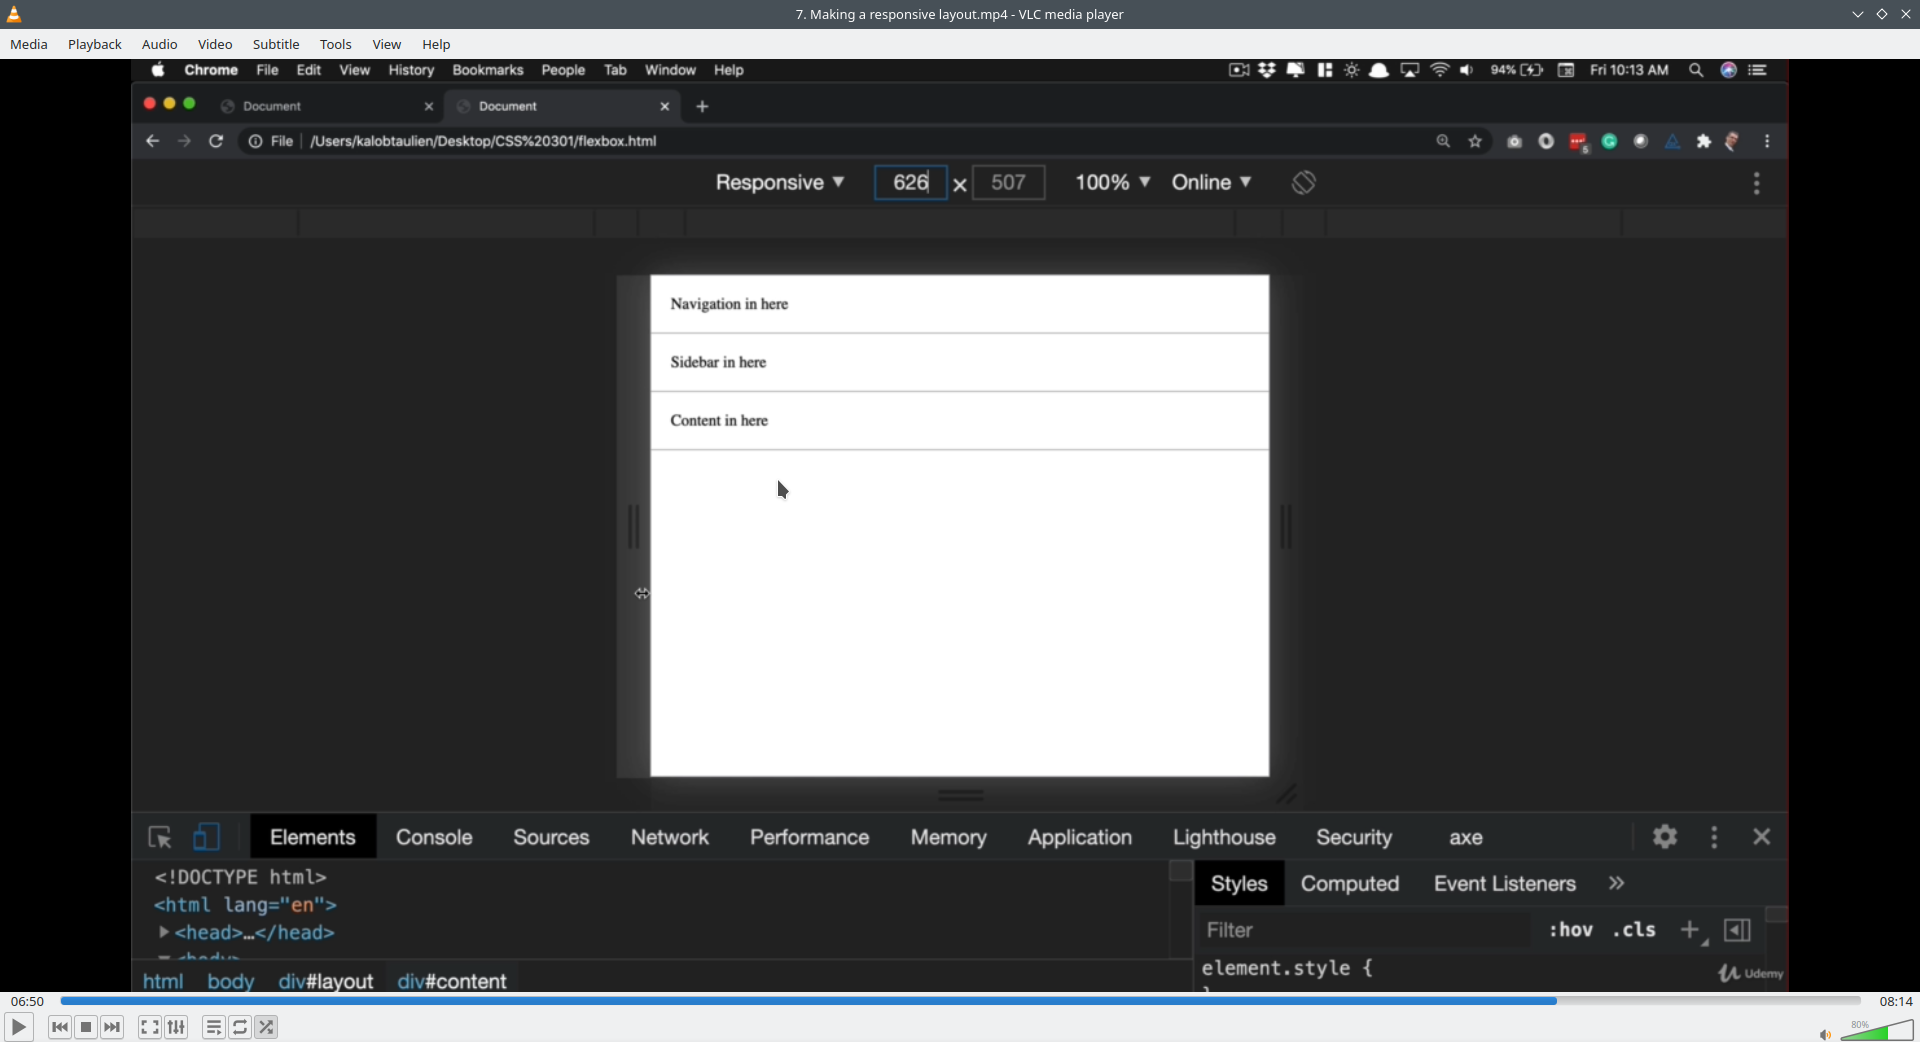Open the Lighthouse tab
Image resolution: width=1920 pixels, height=1042 pixels.
point(1224,837)
